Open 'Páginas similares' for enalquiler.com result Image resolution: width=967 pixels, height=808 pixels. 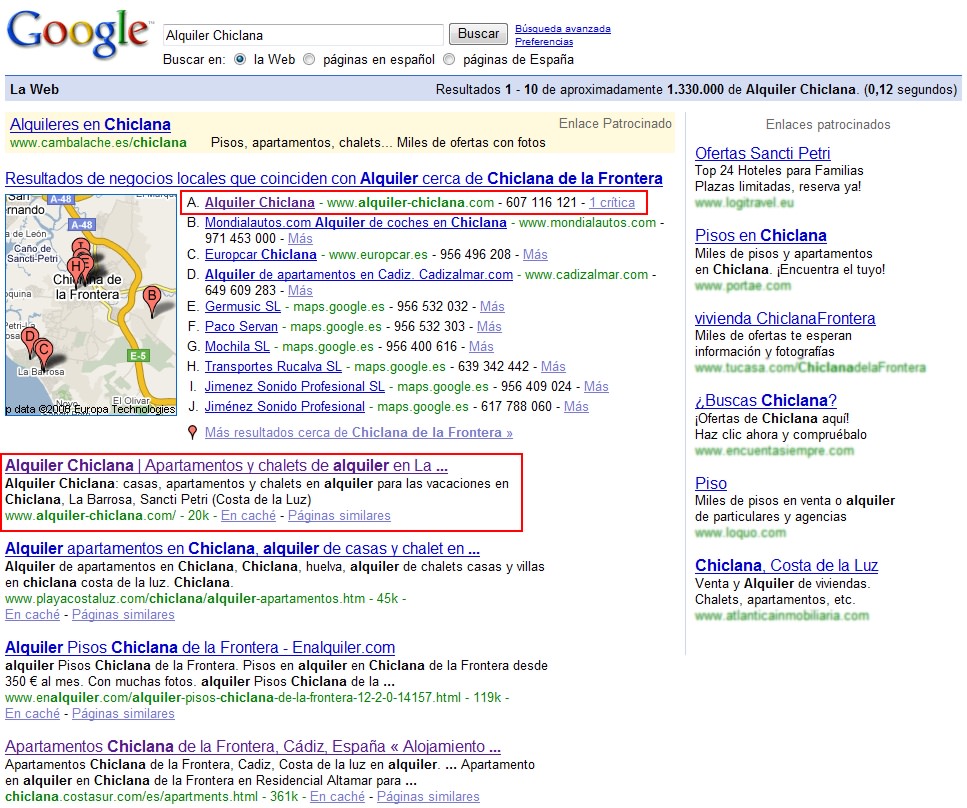(x=123, y=714)
